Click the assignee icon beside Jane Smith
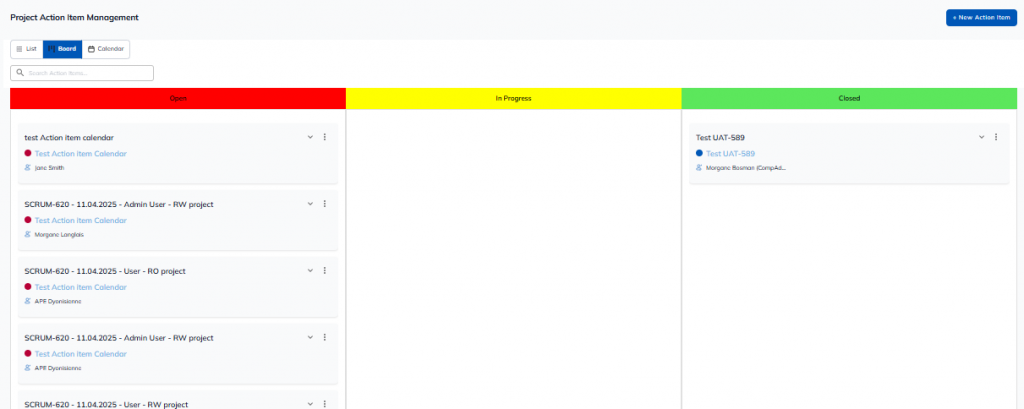Image resolution: width=1024 pixels, height=409 pixels. [28, 168]
